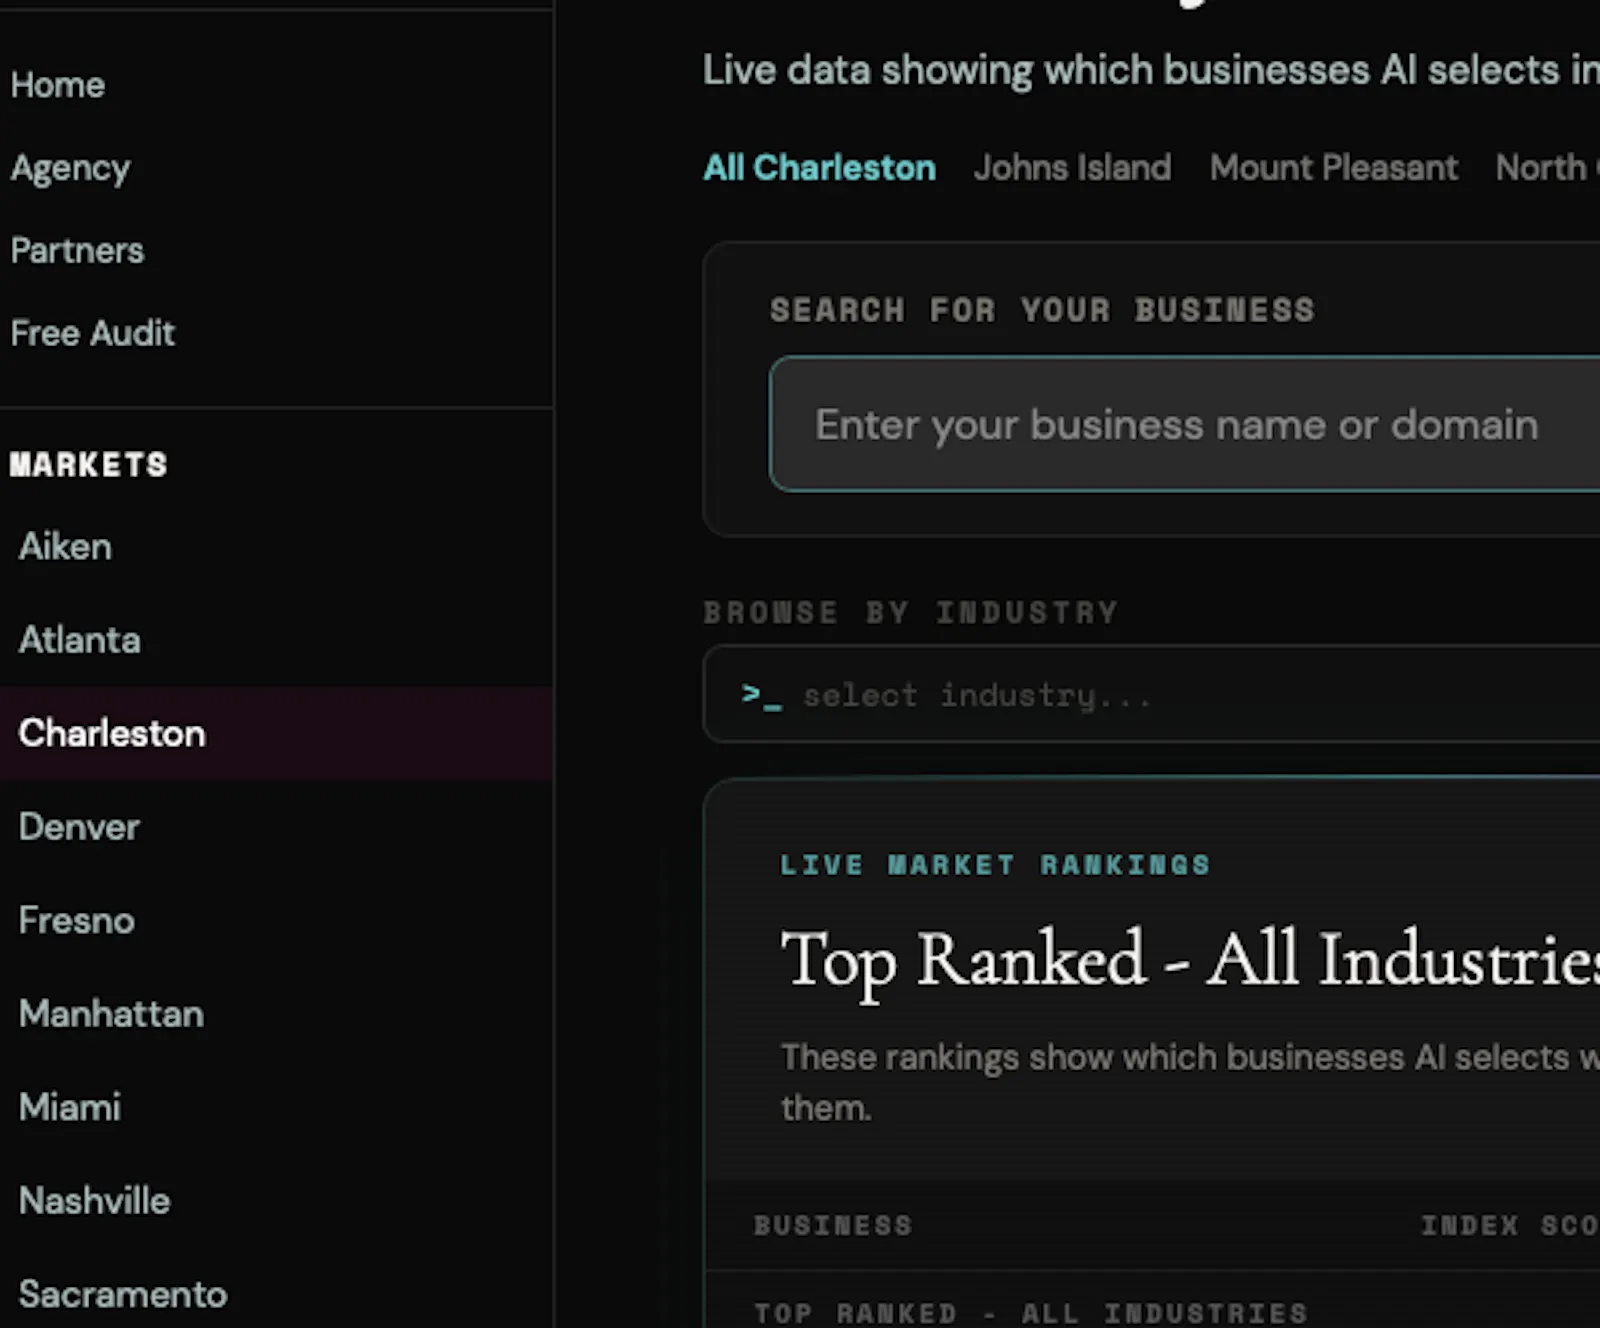Click the business name or domain field

click(x=1185, y=424)
